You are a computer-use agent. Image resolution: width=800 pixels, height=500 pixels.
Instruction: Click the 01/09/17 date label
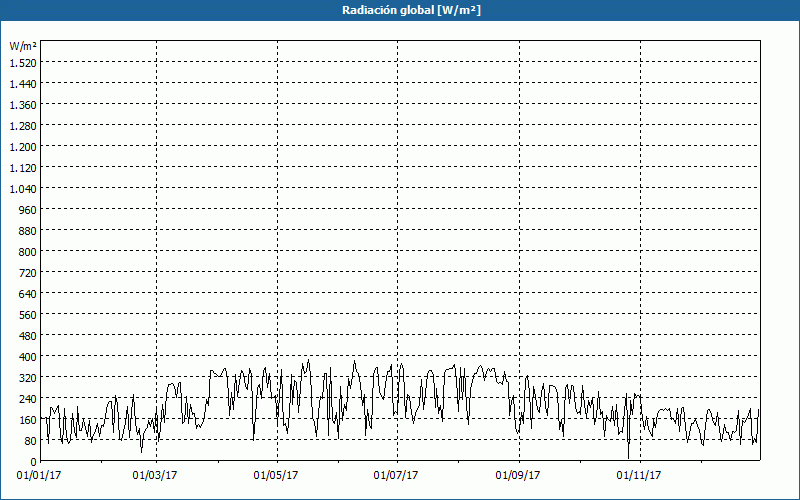coord(518,476)
